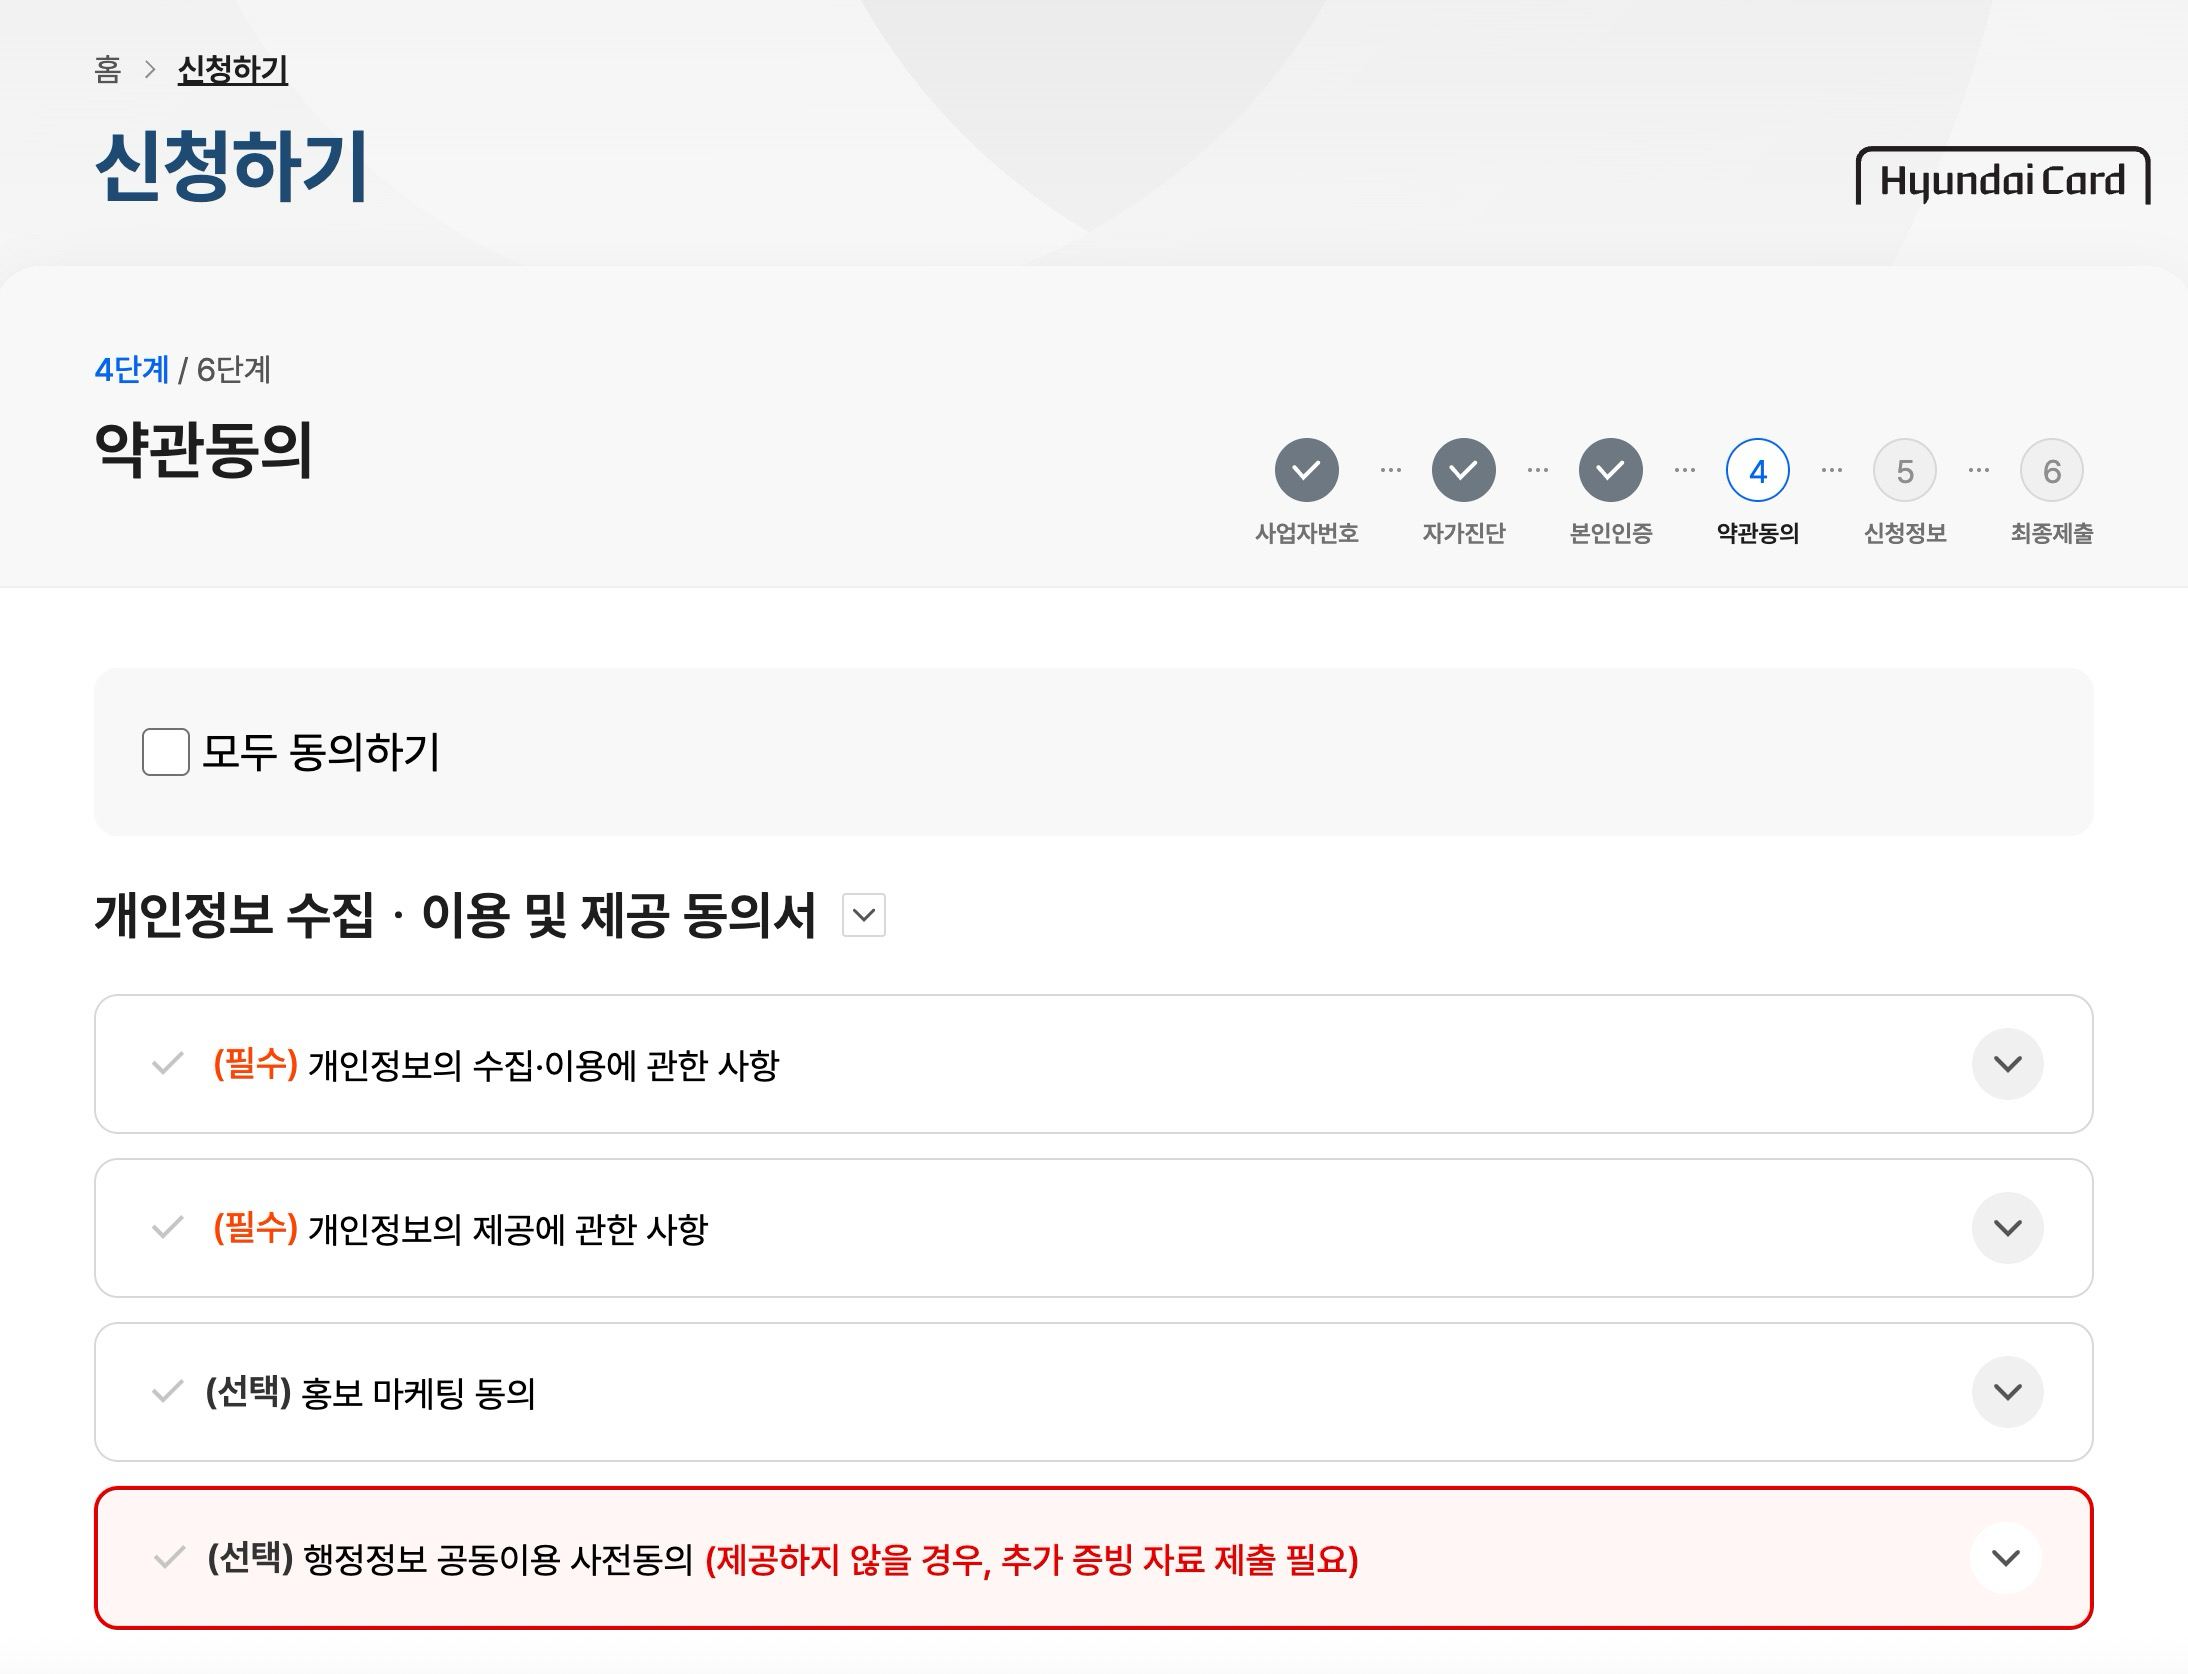Click the breadcrumb arrow separator icon
Image resolution: width=2188 pixels, height=1674 pixels.
click(150, 69)
